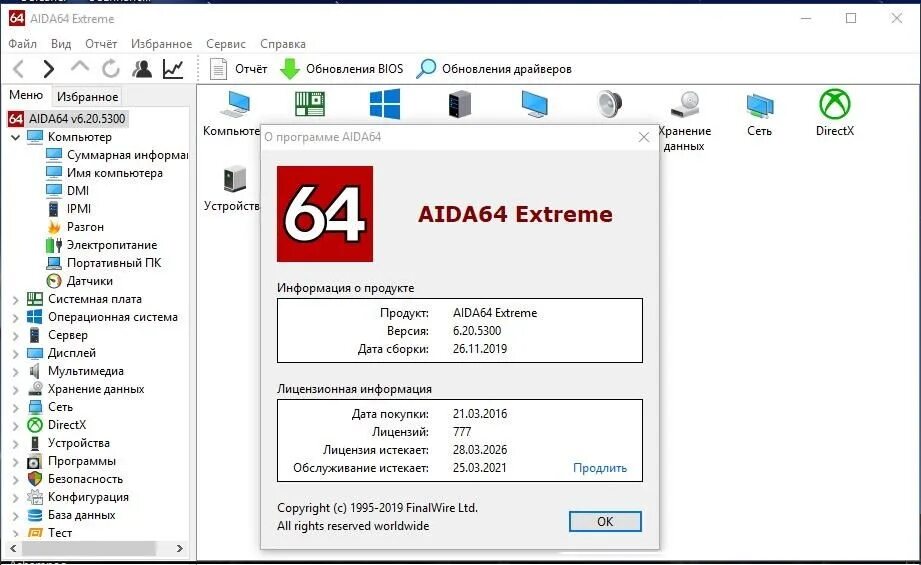Close the О программе AIDA64 dialog

pos(644,137)
